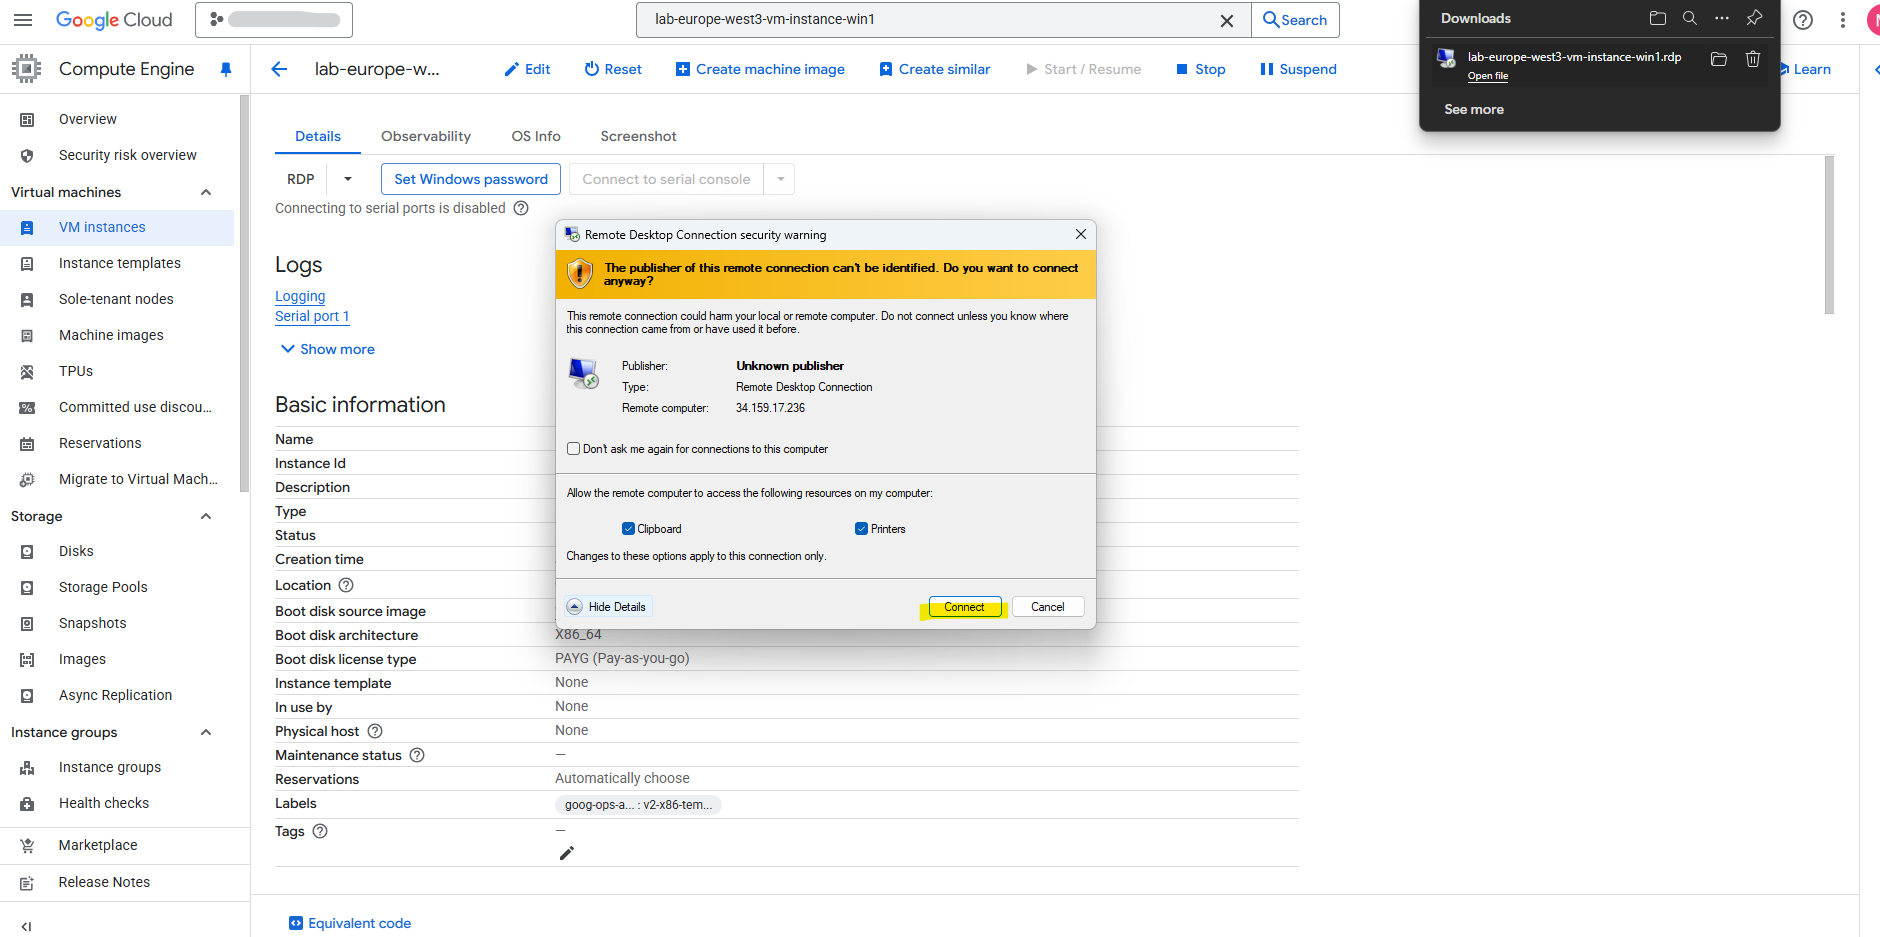
Task: Click the RDP button
Action: (300, 179)
